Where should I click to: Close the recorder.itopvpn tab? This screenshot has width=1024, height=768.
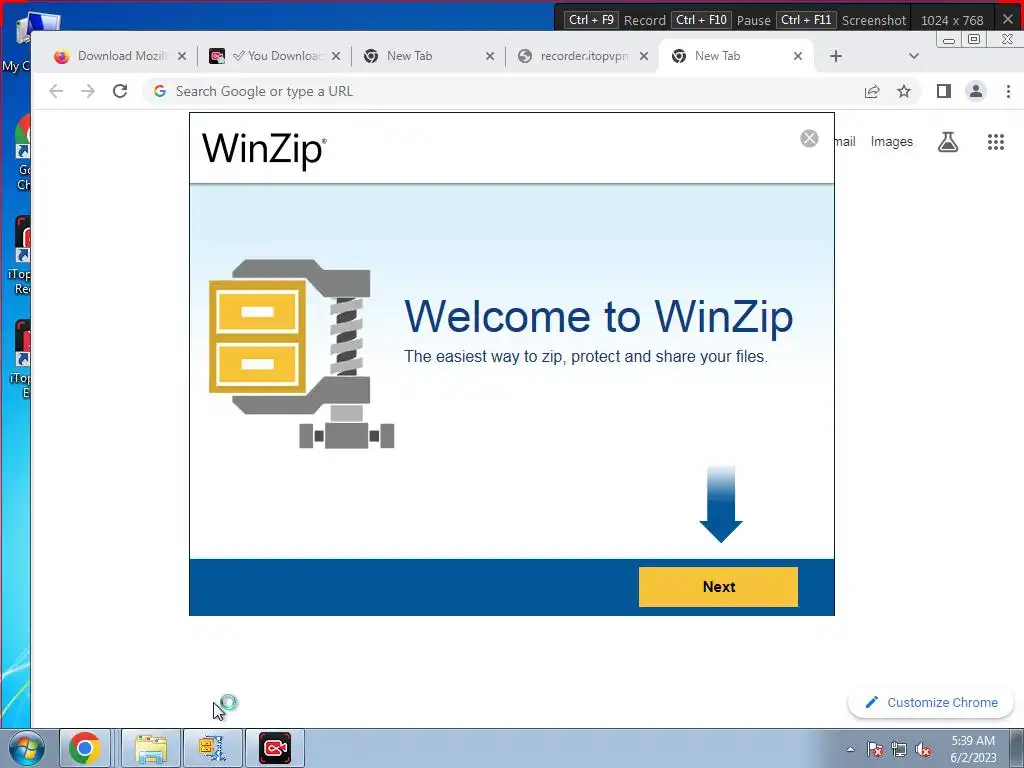click(644, 56)
